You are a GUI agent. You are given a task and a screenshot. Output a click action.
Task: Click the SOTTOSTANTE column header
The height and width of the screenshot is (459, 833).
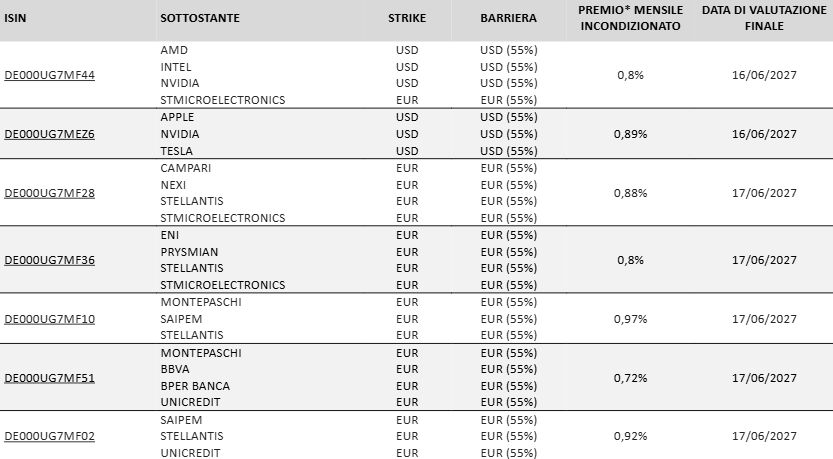[x=200, y=18]
